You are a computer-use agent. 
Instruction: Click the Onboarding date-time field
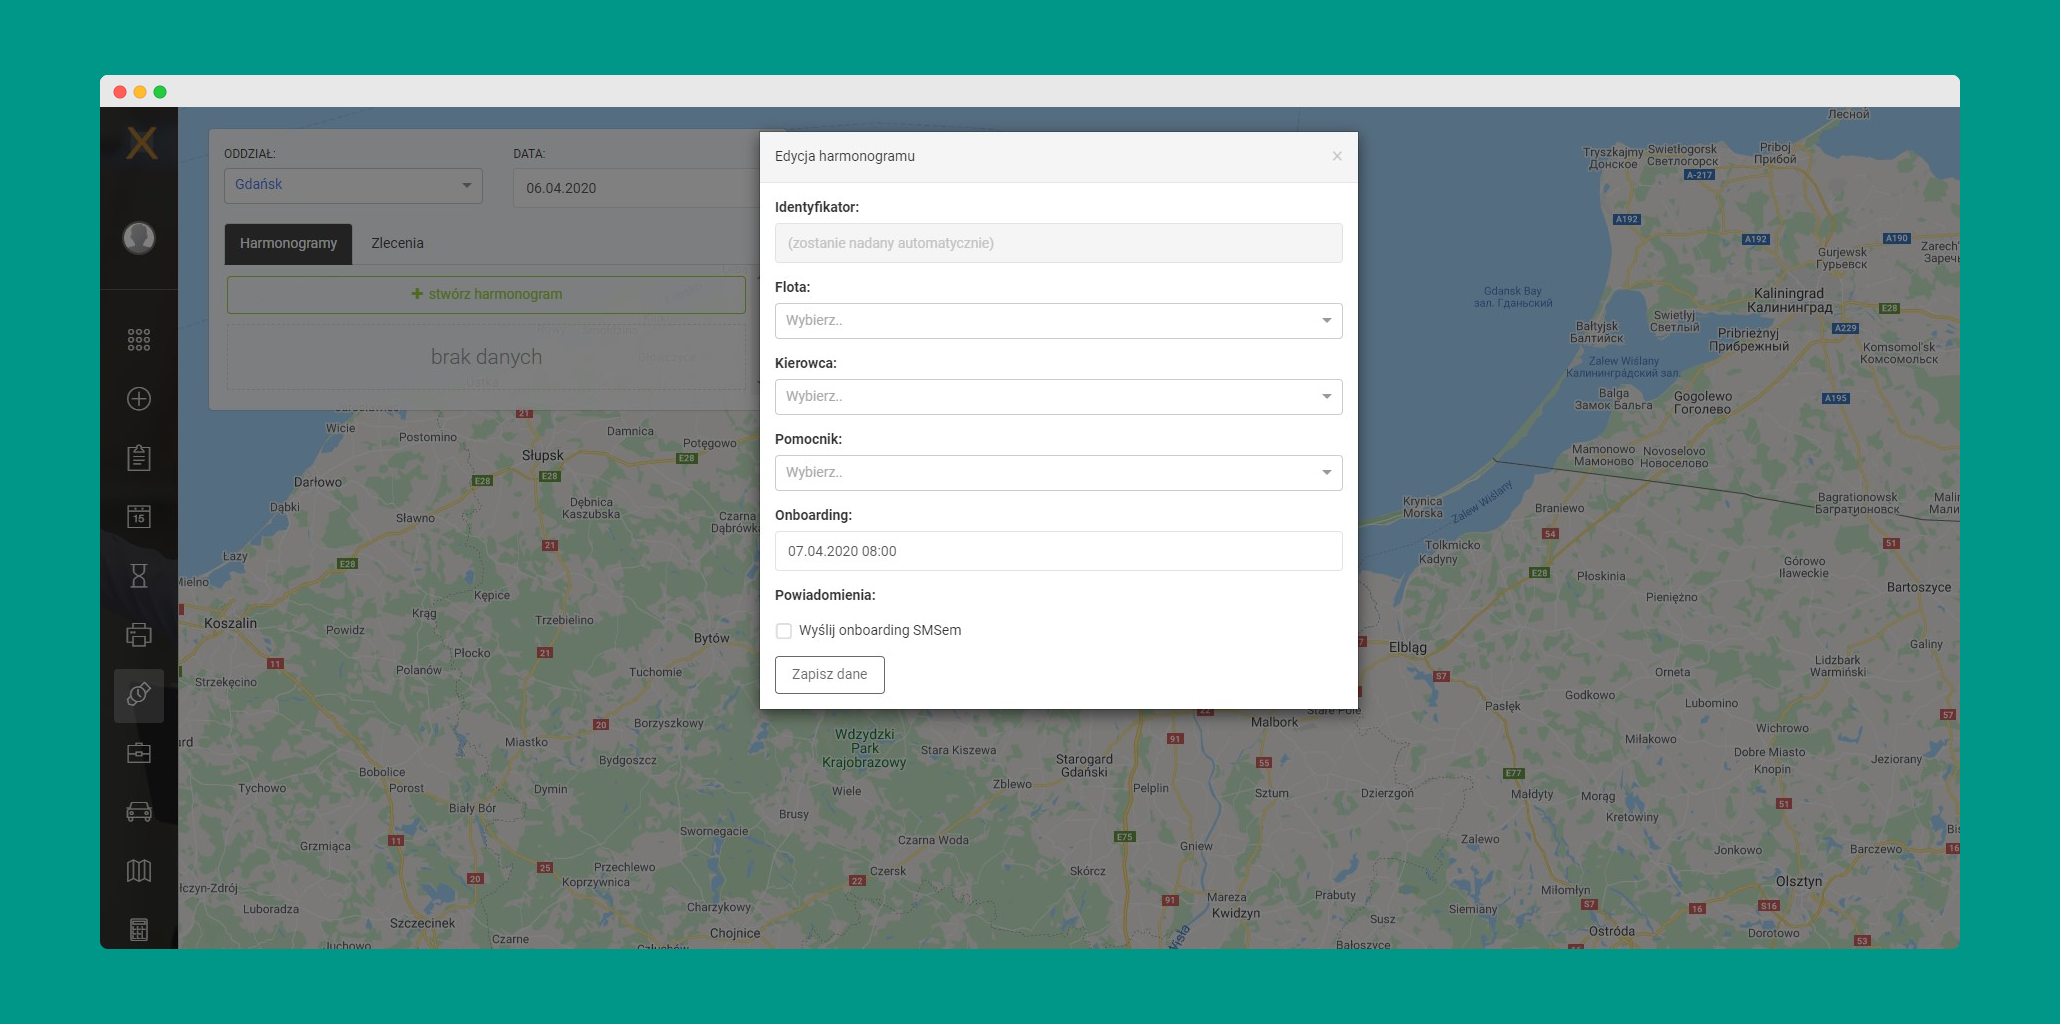tap(1058, 551)
